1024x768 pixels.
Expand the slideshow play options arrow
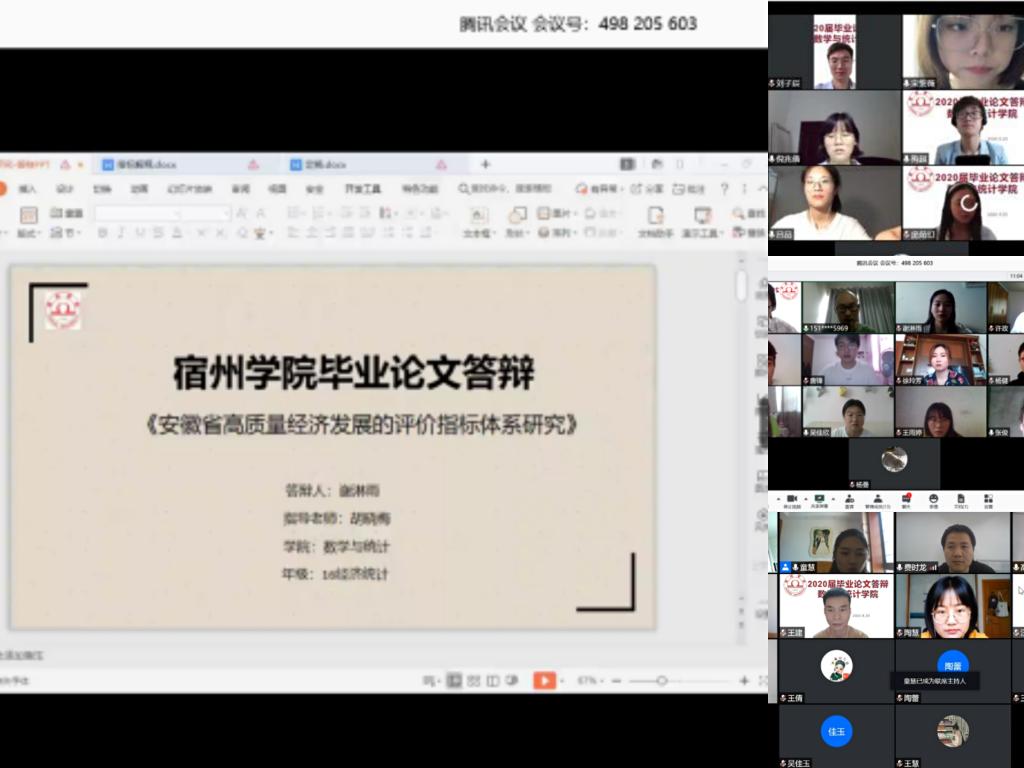tap(561, 681)
